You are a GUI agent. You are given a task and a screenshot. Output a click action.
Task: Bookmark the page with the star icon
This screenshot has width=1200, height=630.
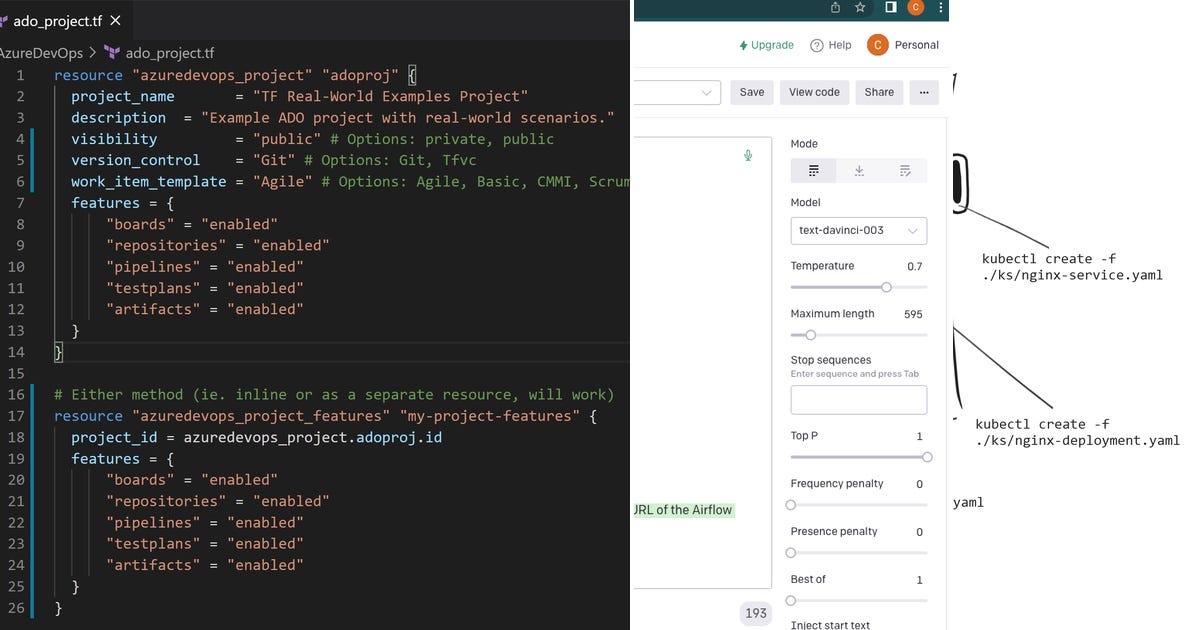click(x=860, y=8)
